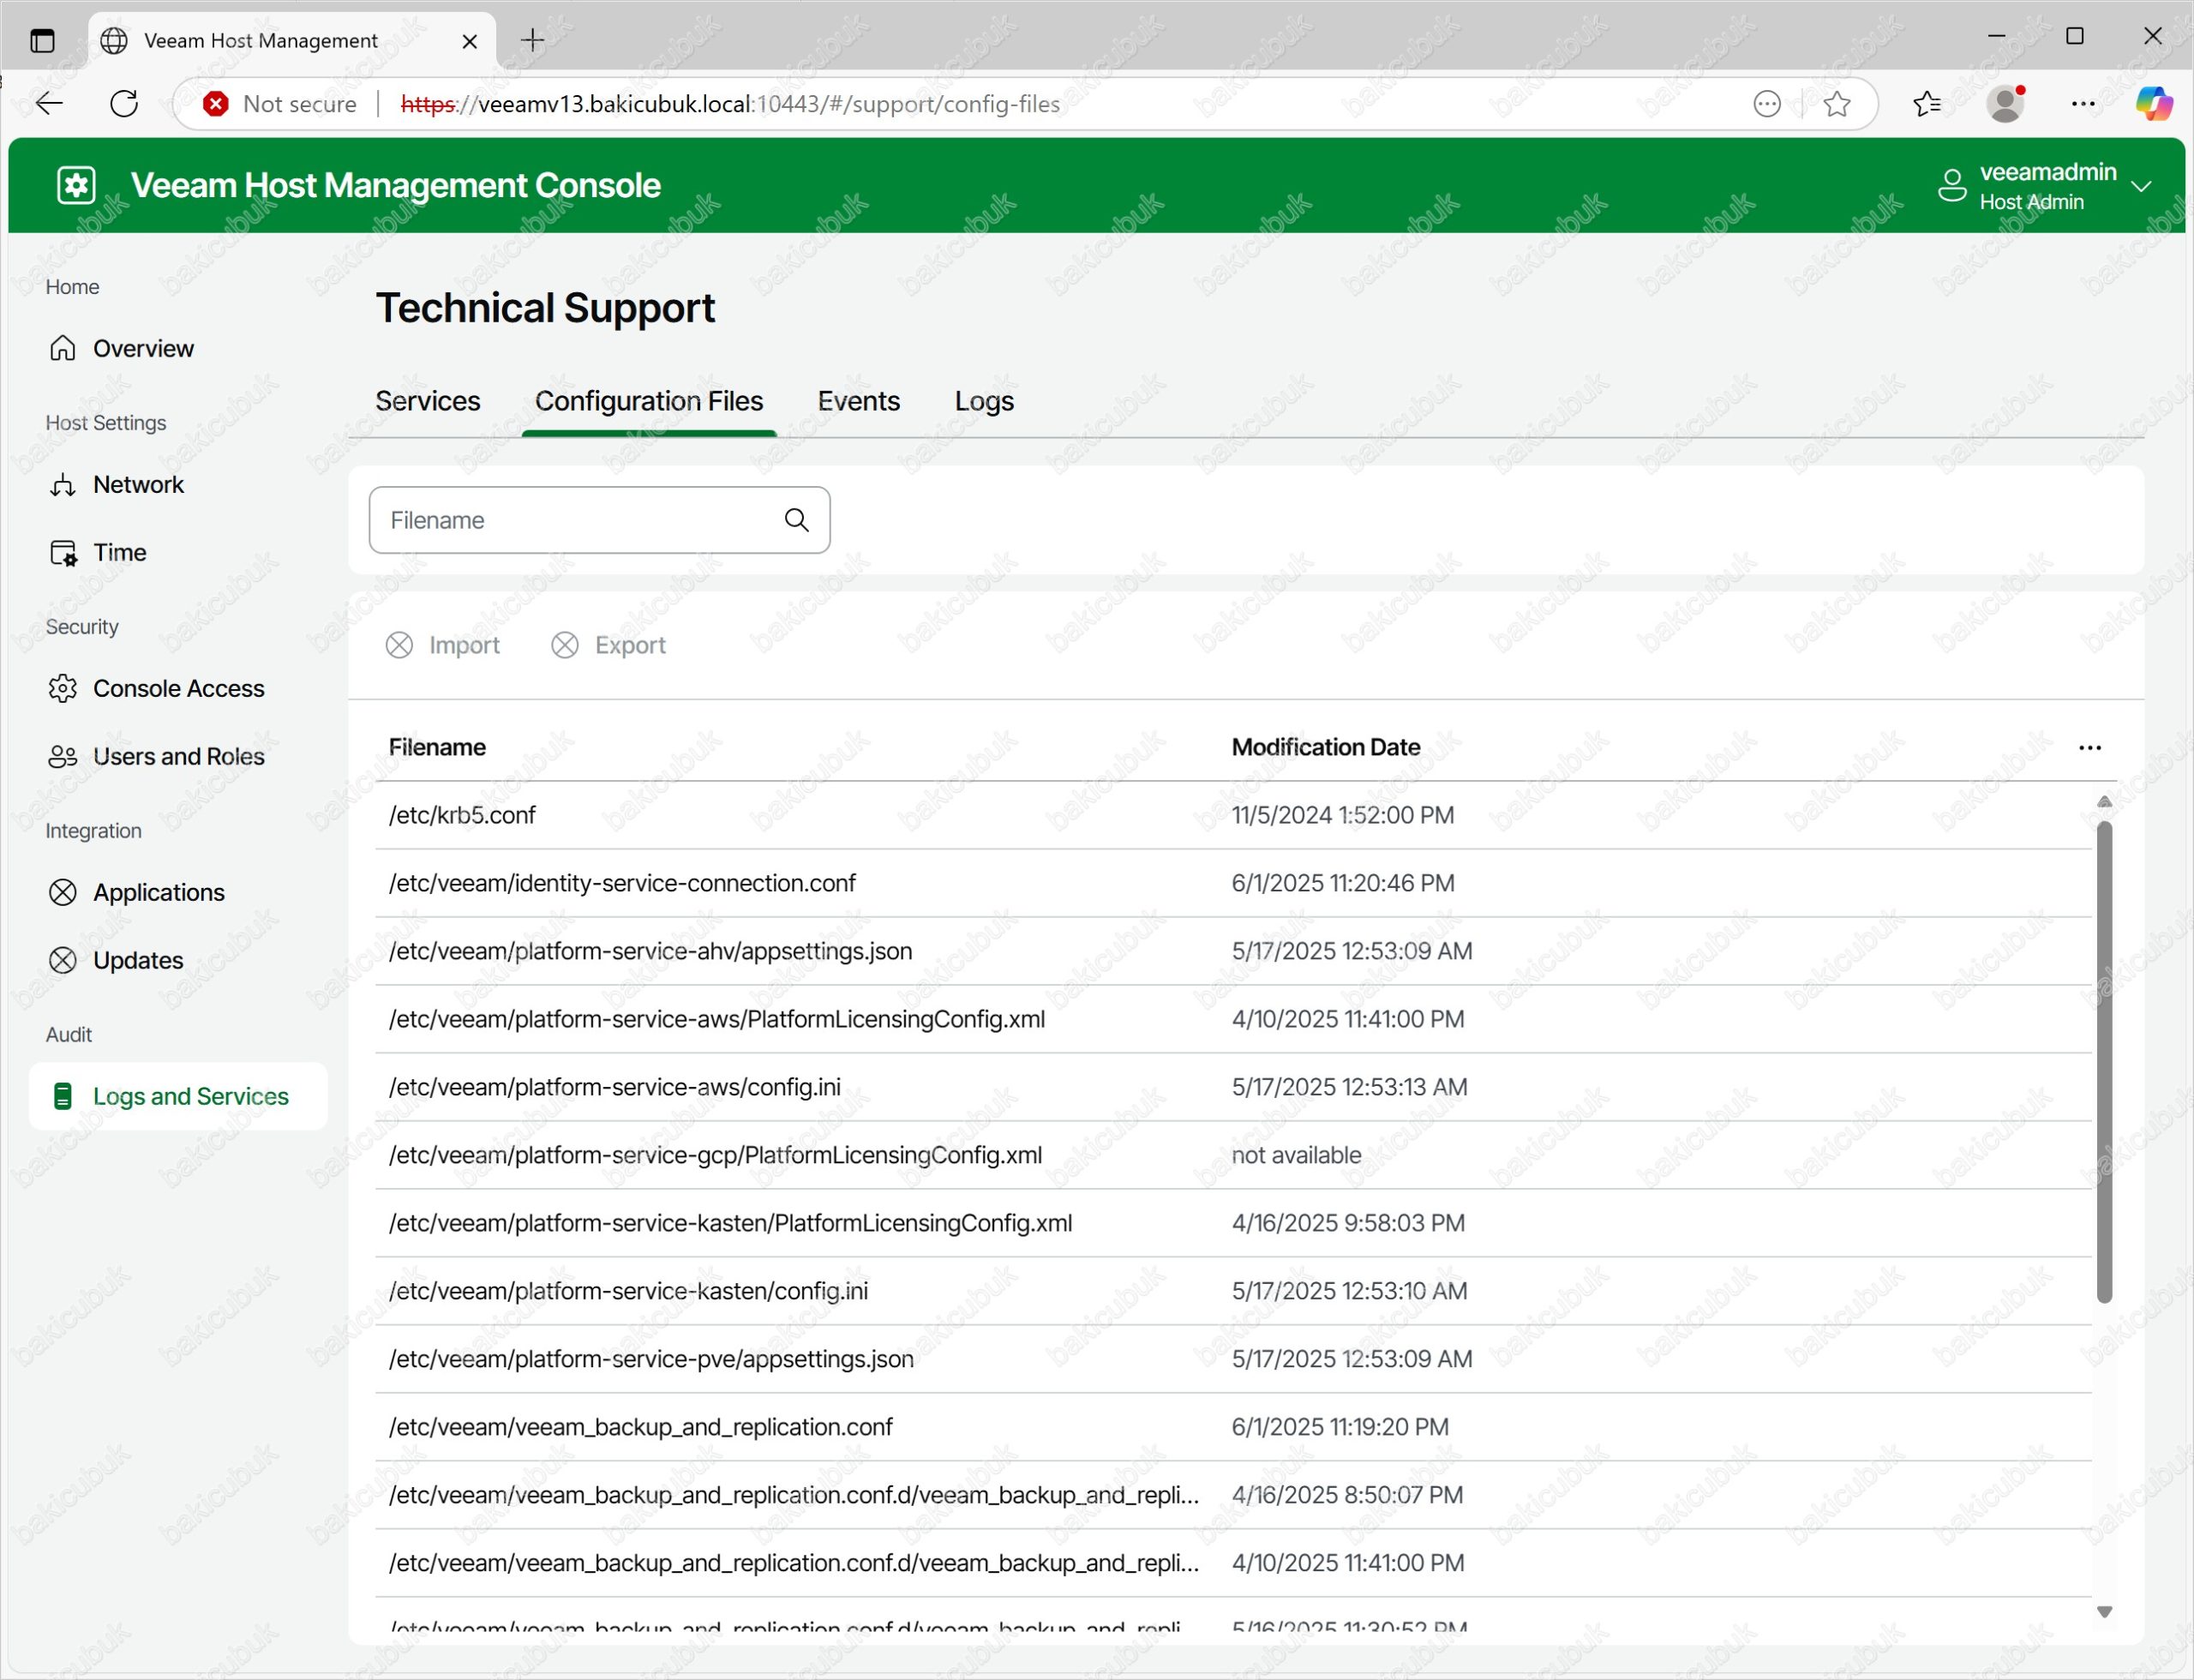This screenshot has width=2194, height=1680.
Task: Select platform-service-gcp/PlatformLicensingConfig.xml row
Action: click(x=1233, y=1155)
